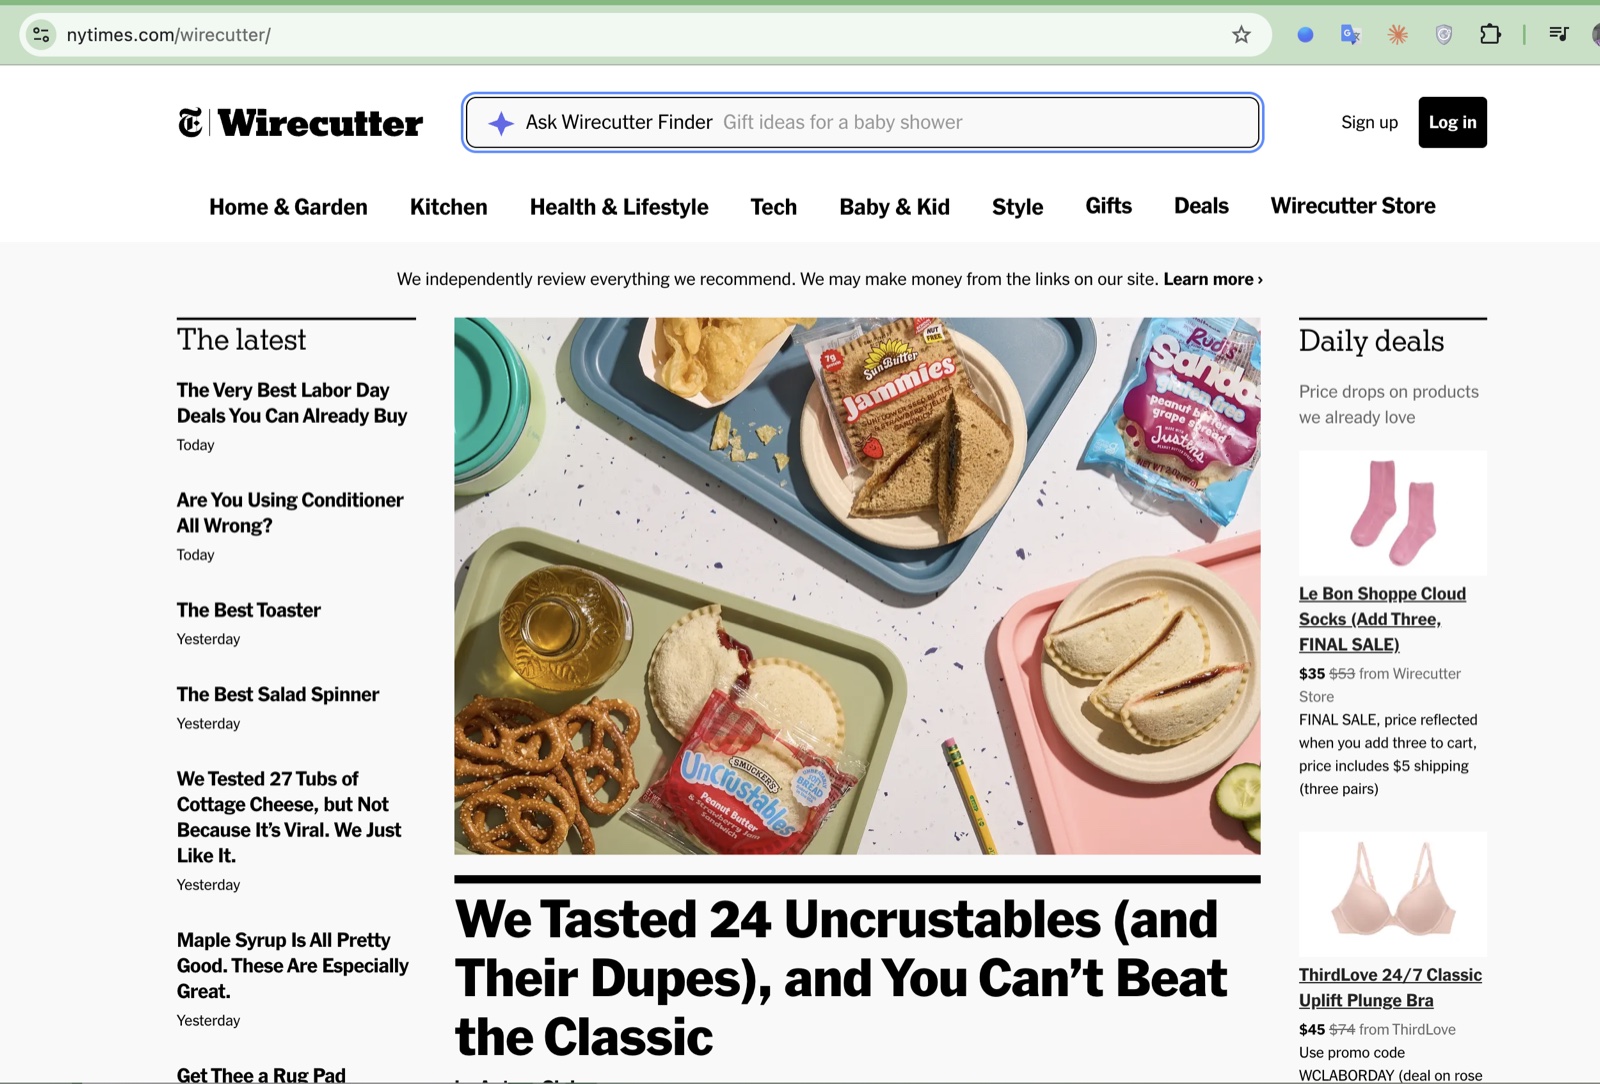Click the Uncrustables feature image
1600x1084 pixels.
[857, 586]
